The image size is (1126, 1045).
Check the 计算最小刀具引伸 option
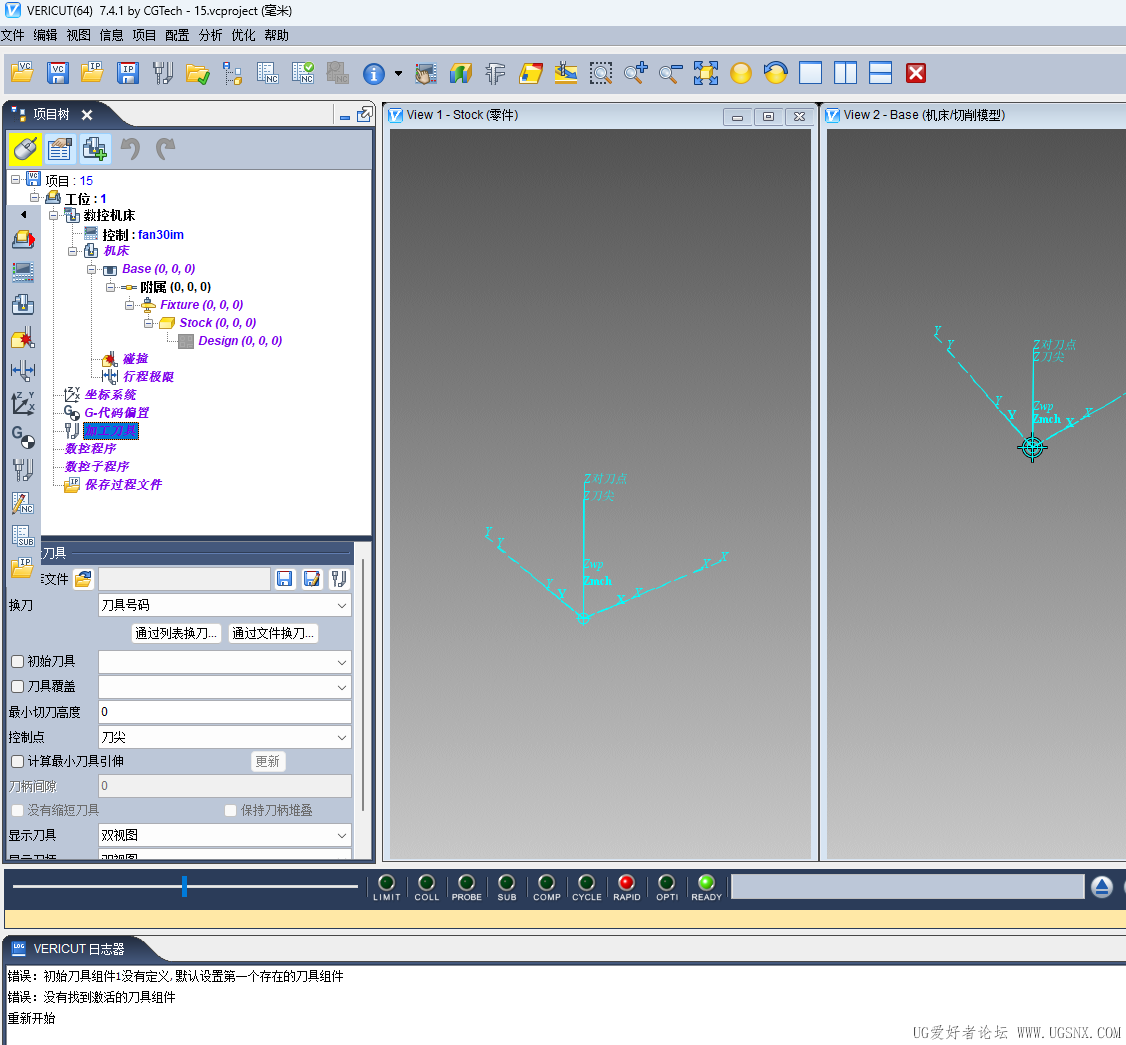[x=17, y=762]
